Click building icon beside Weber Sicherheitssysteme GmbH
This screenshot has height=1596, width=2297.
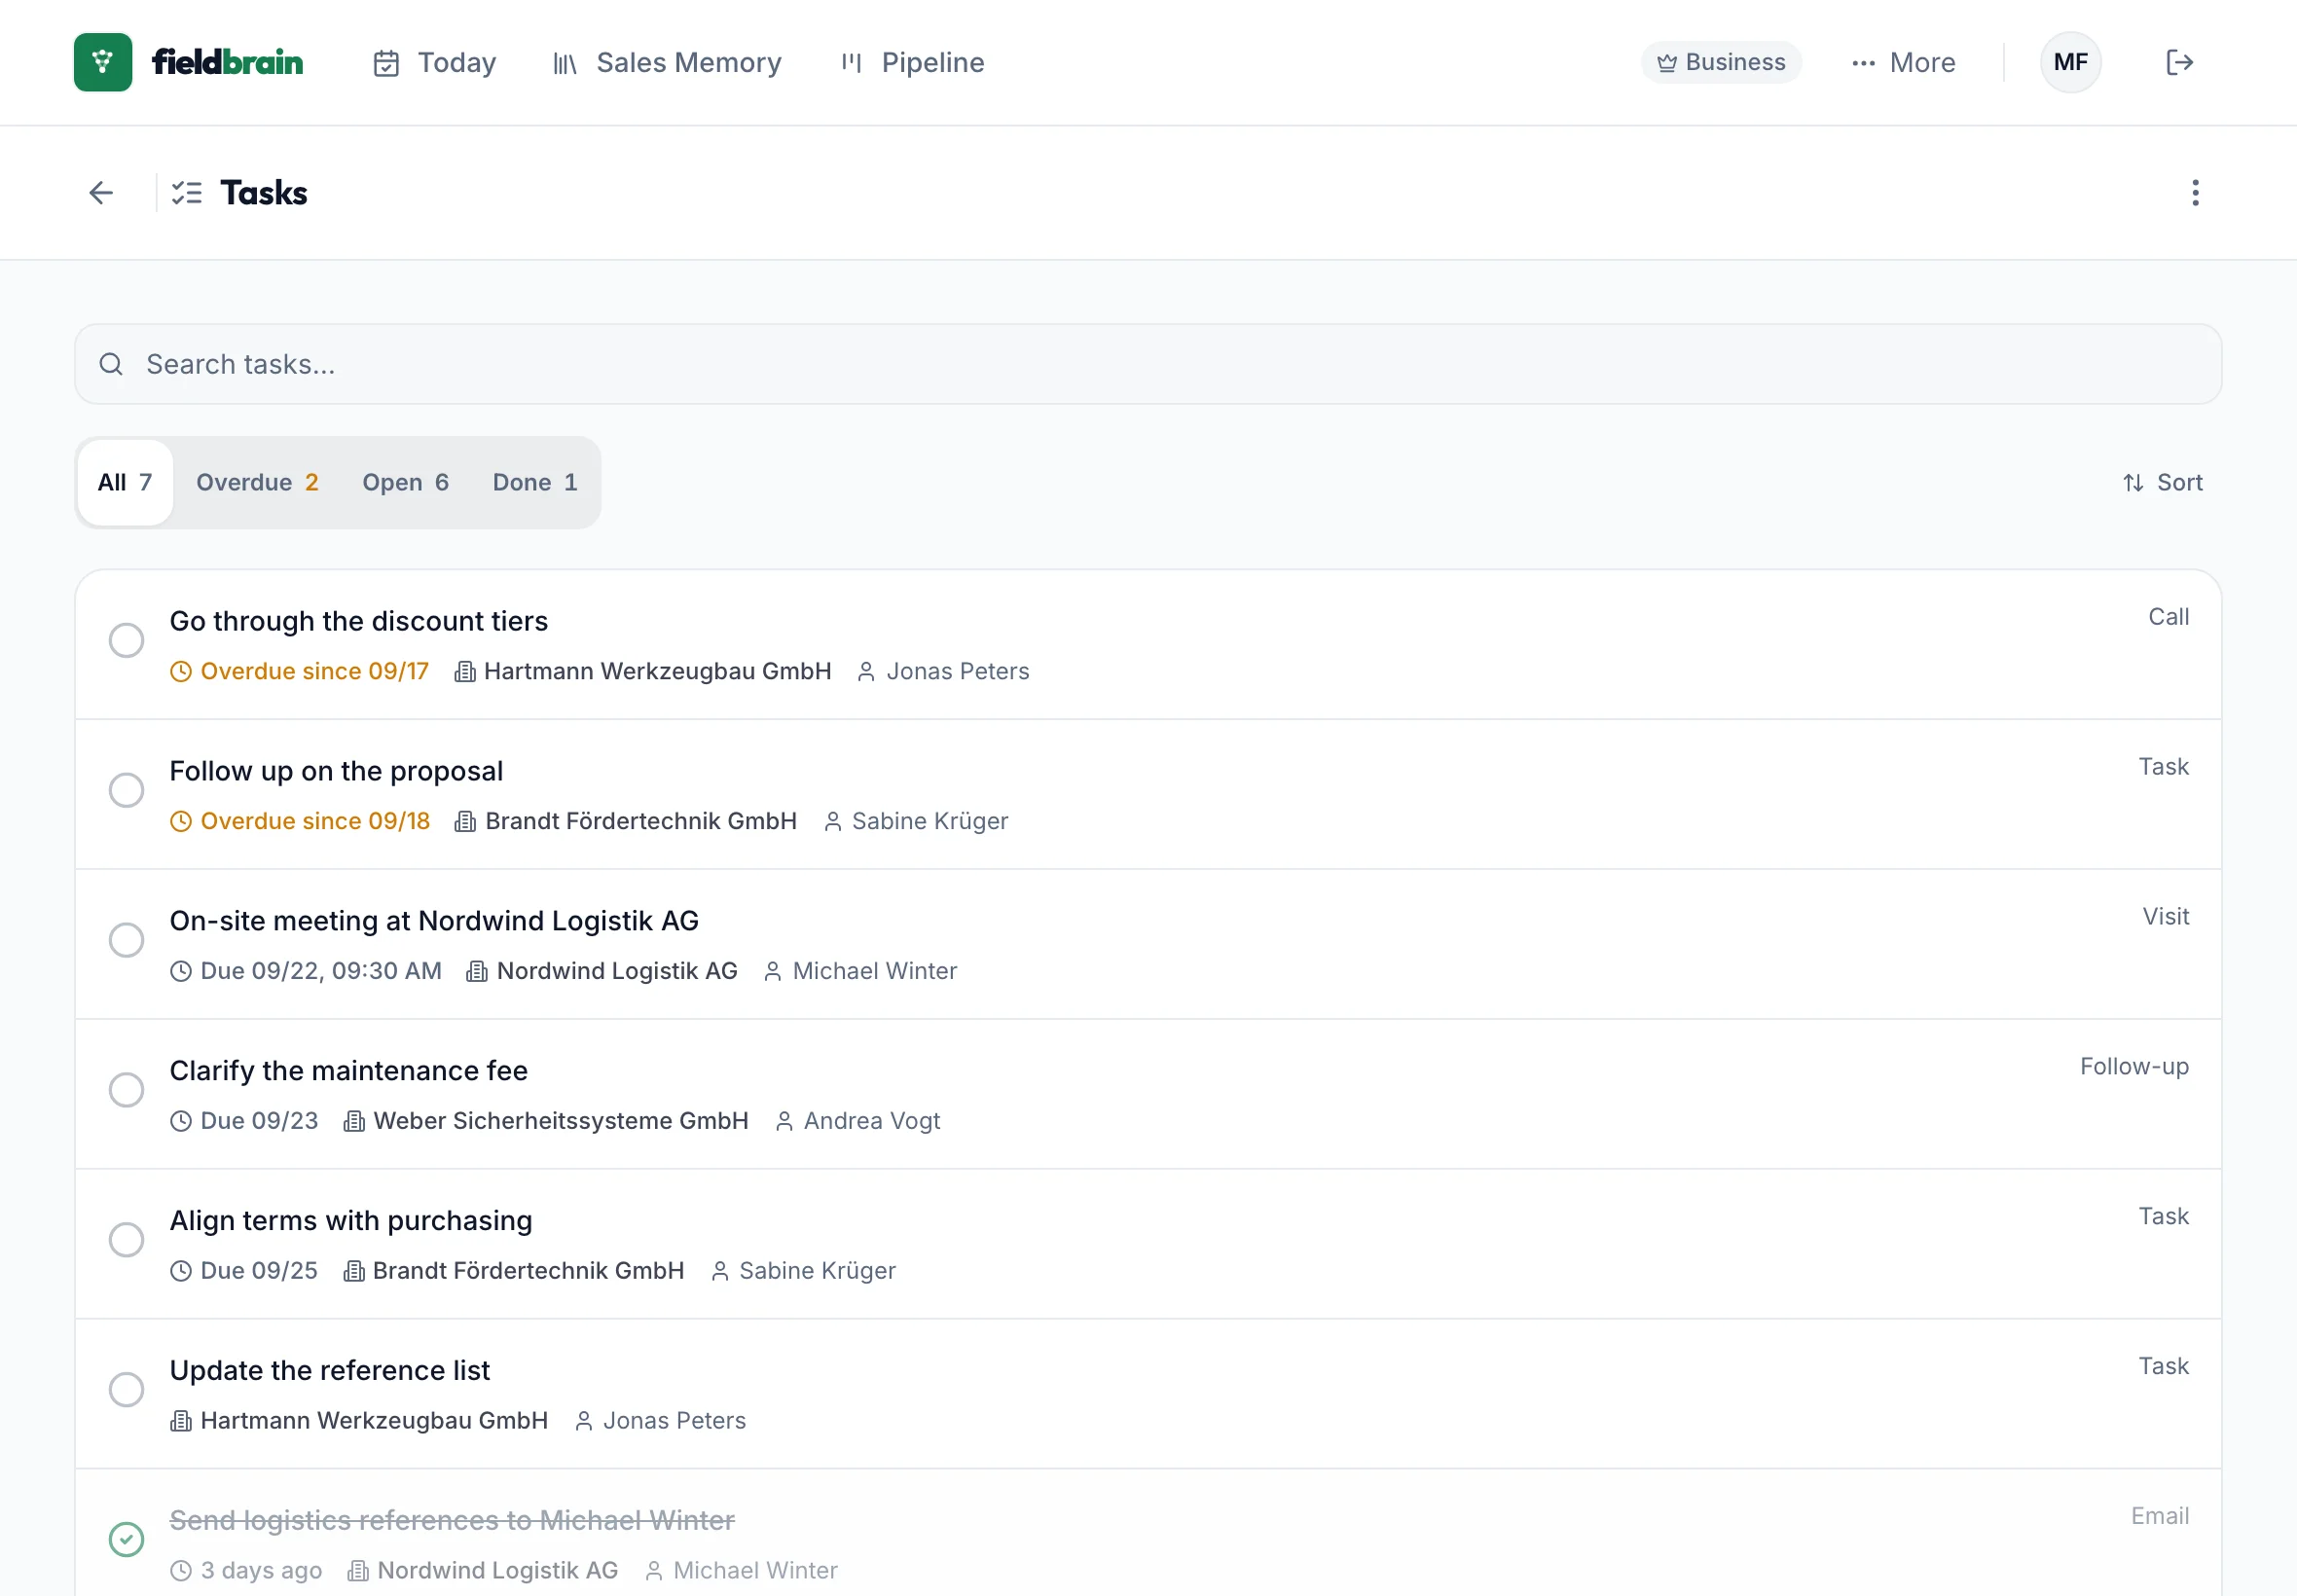click(x=354, y=1121)
